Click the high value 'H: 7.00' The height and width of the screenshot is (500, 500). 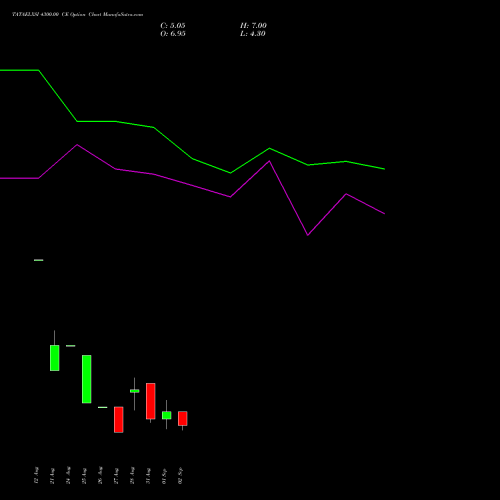(x=253, y=26)
